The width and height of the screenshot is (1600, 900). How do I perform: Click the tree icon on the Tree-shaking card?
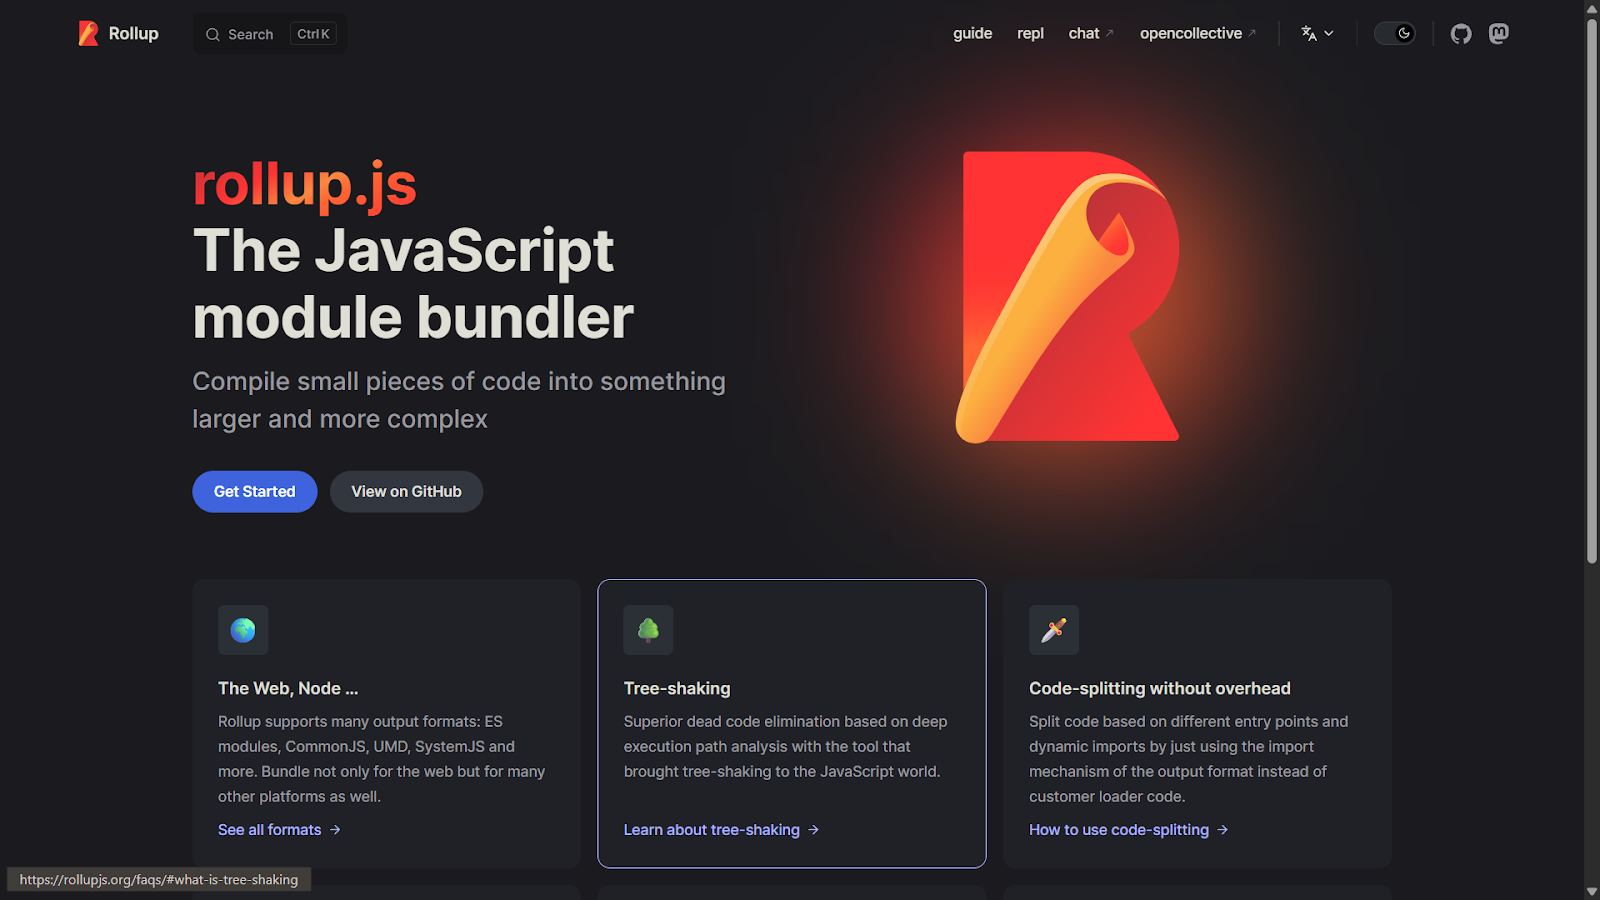[x=648, y=630]
